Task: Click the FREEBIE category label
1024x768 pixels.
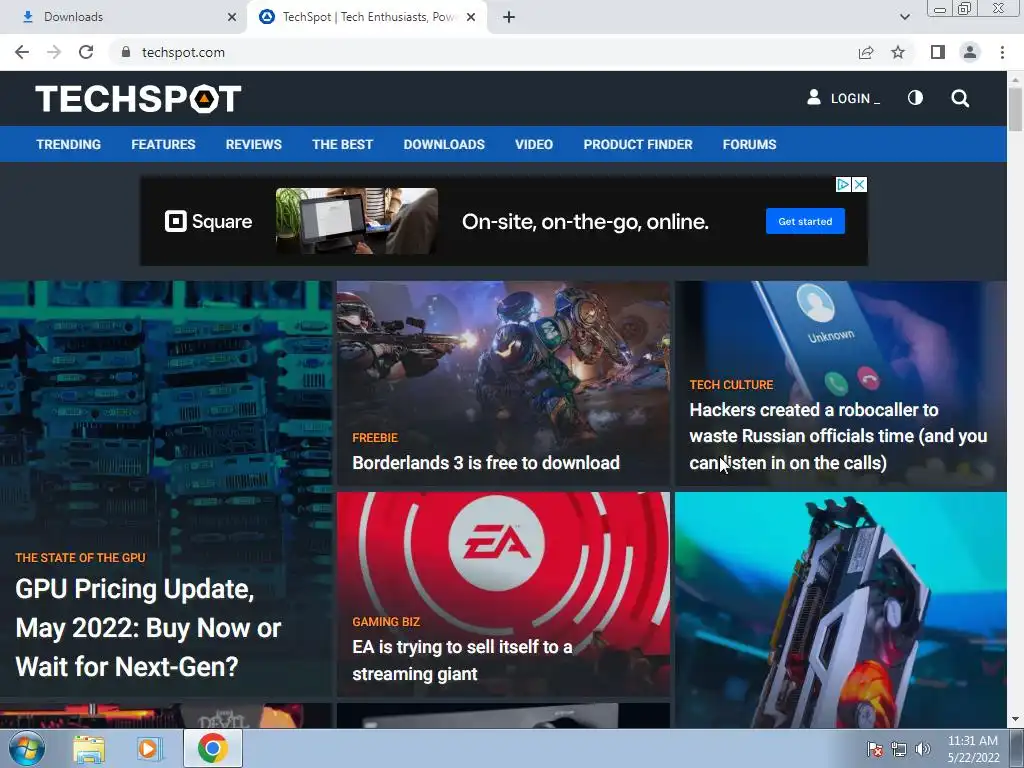Action: coord(375,438)
